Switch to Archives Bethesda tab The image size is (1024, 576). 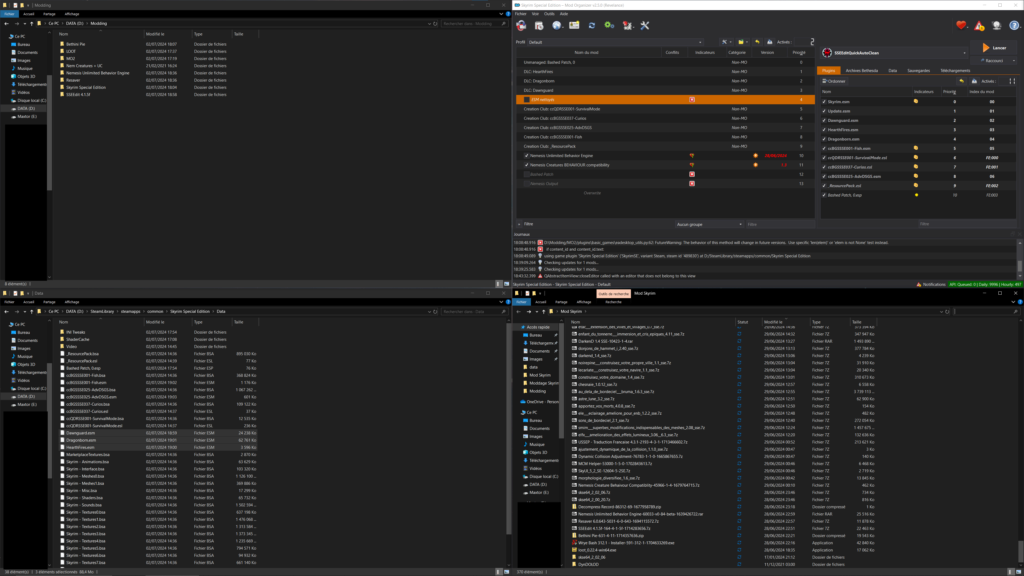click(x=861, y=71)
